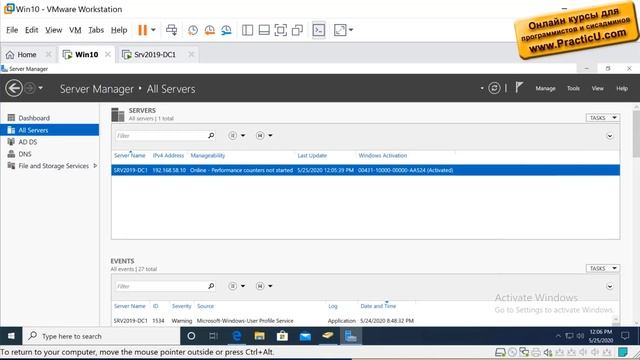The height and width of the screenshot is (360, 640).
Task: Open the Manage menu in Server Manager
Action: pyautogui.click(x=545, y=88)
